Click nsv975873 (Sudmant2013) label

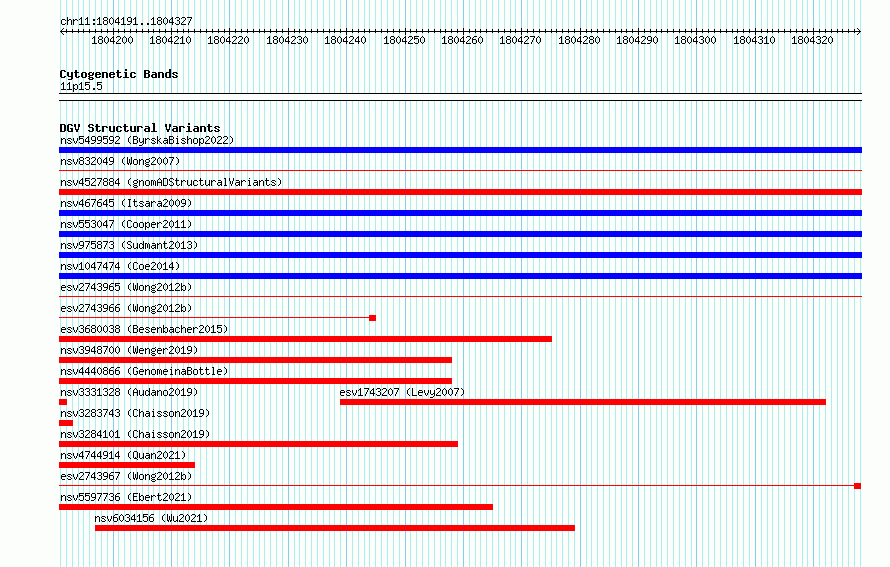129,245
